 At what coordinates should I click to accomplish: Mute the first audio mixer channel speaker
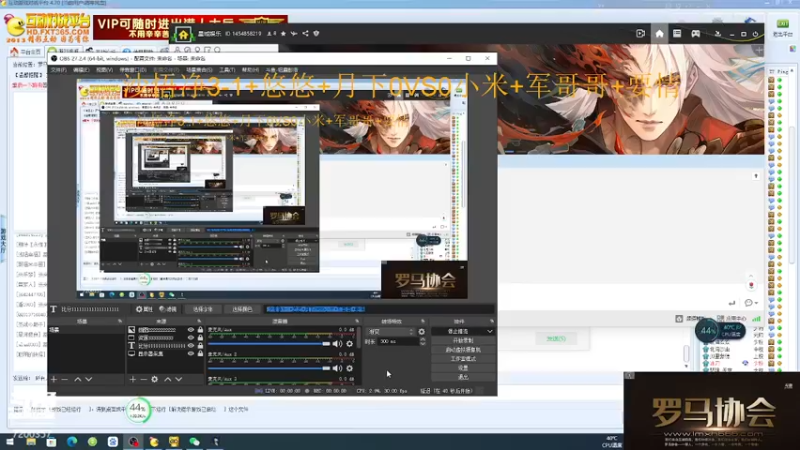point(337,344)
